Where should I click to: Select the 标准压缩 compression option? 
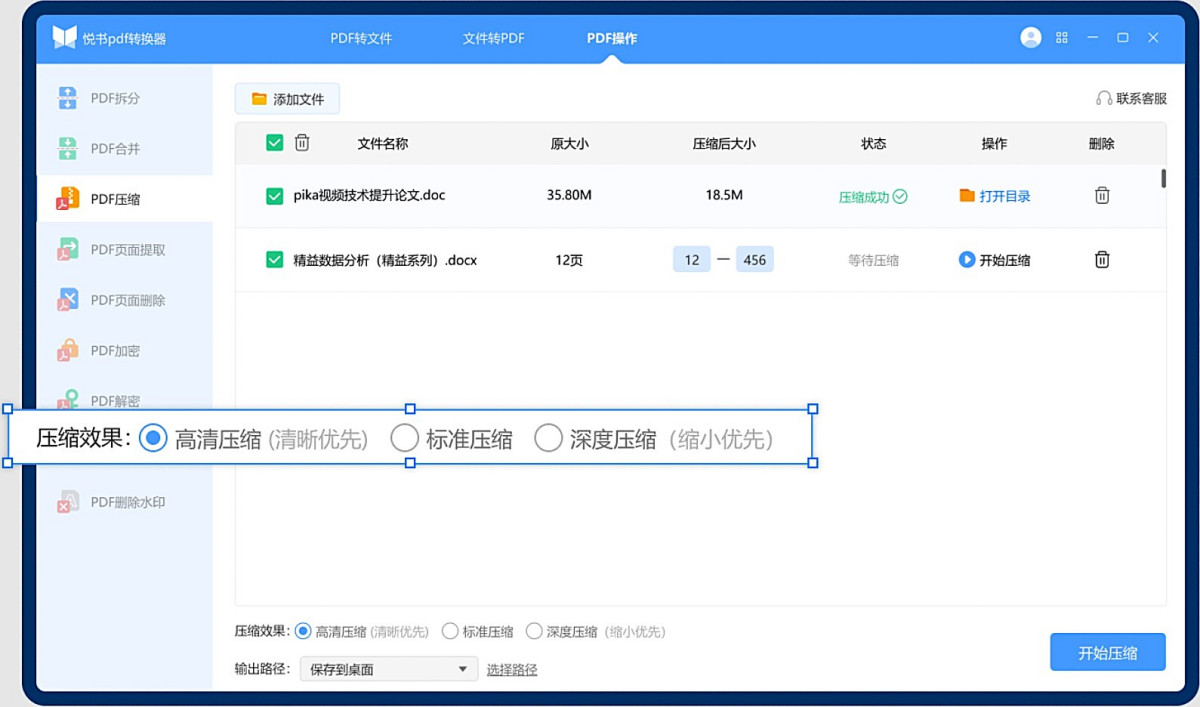tap(404, 436)
